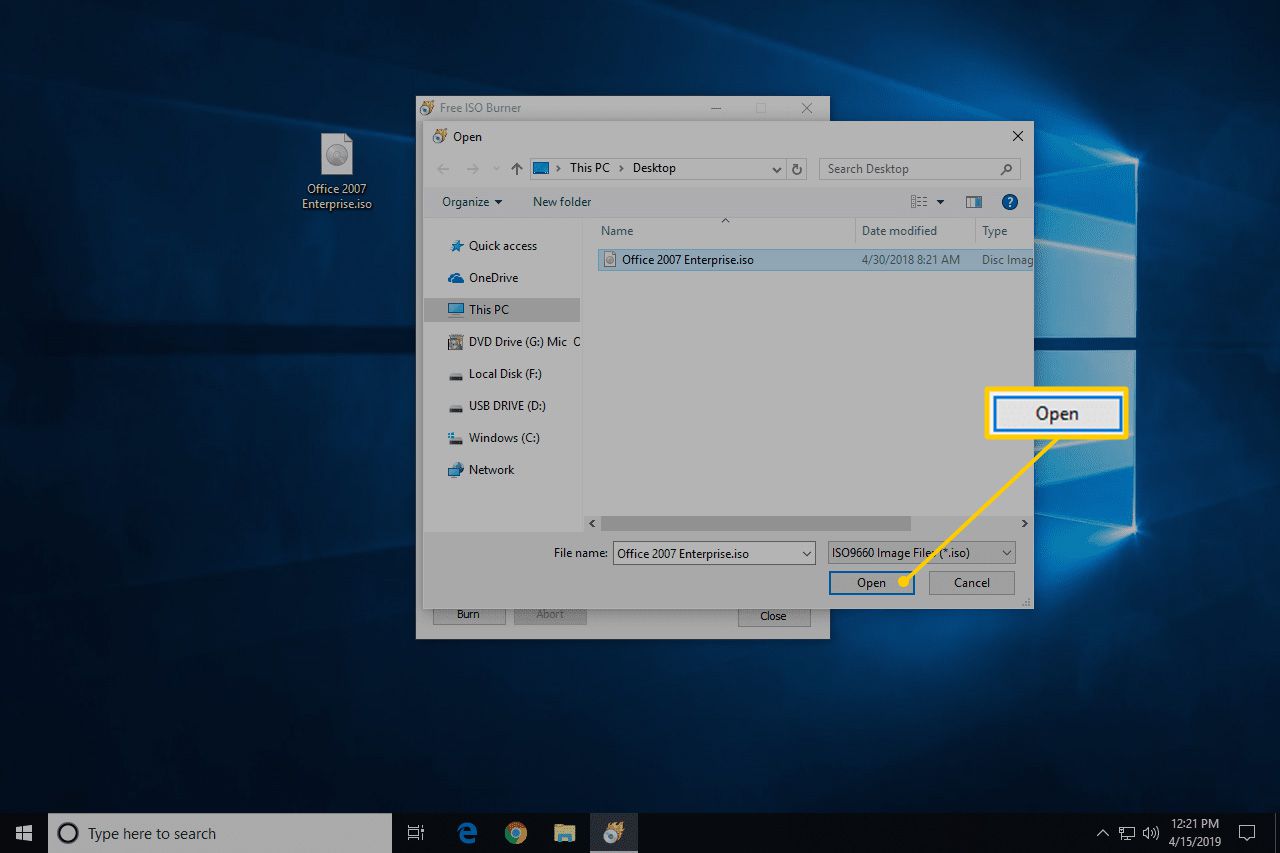This screenshot has width=1280, height=853.
Task: Click the network icon in system tray
Action: [x=1127, y=833]
